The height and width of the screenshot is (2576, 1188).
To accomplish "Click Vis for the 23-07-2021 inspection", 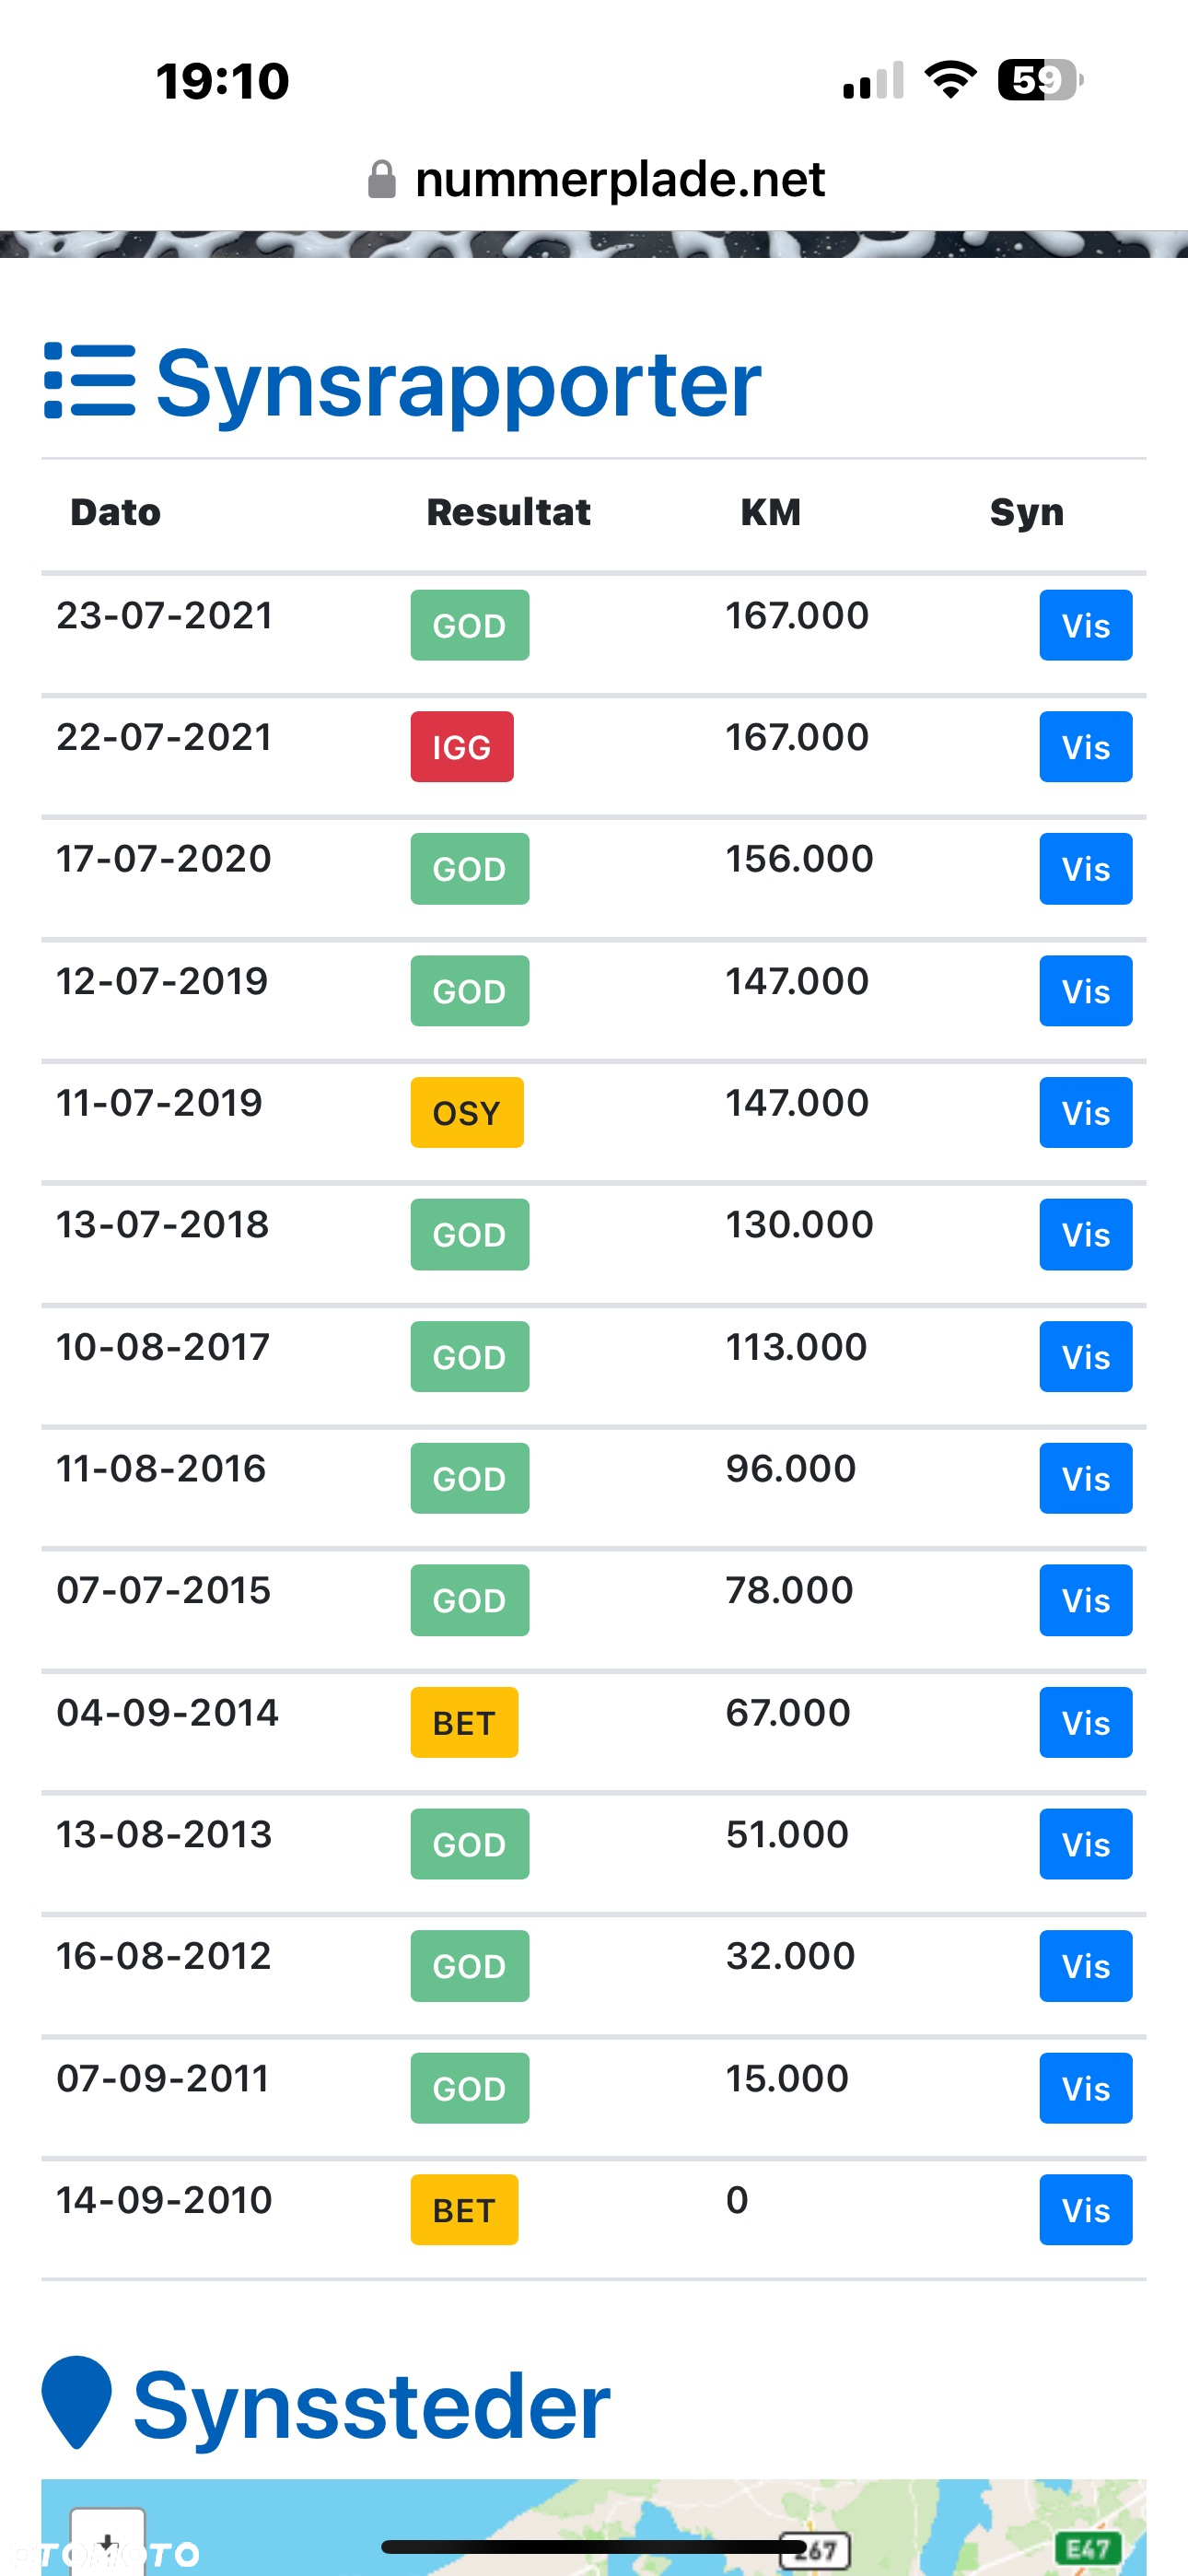I will [x=1086, y=625].
